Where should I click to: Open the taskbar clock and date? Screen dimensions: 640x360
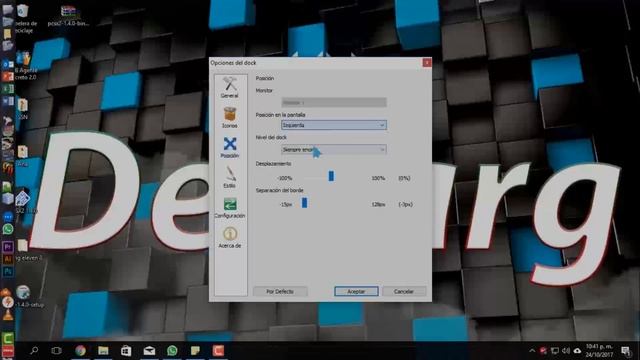click(599, 351)
